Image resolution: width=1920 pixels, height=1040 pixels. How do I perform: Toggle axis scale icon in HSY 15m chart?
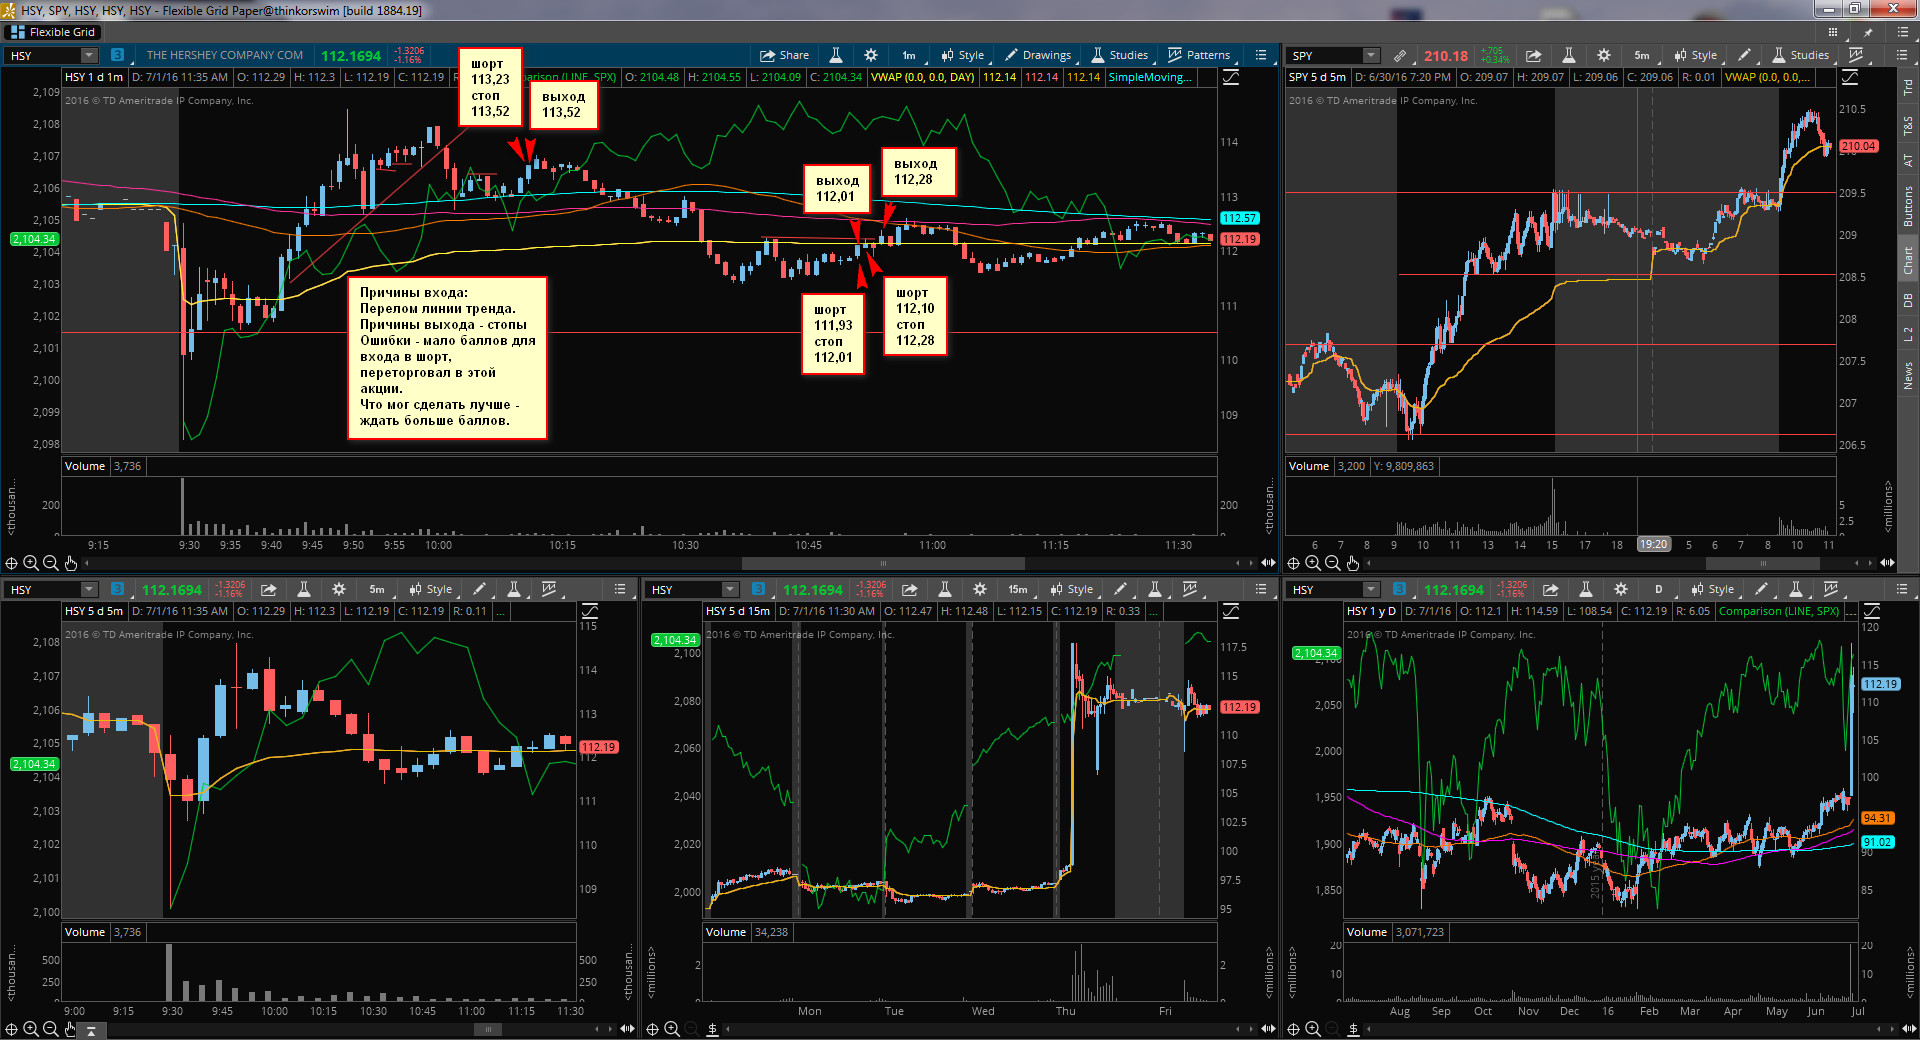[x=1231, y=611]
